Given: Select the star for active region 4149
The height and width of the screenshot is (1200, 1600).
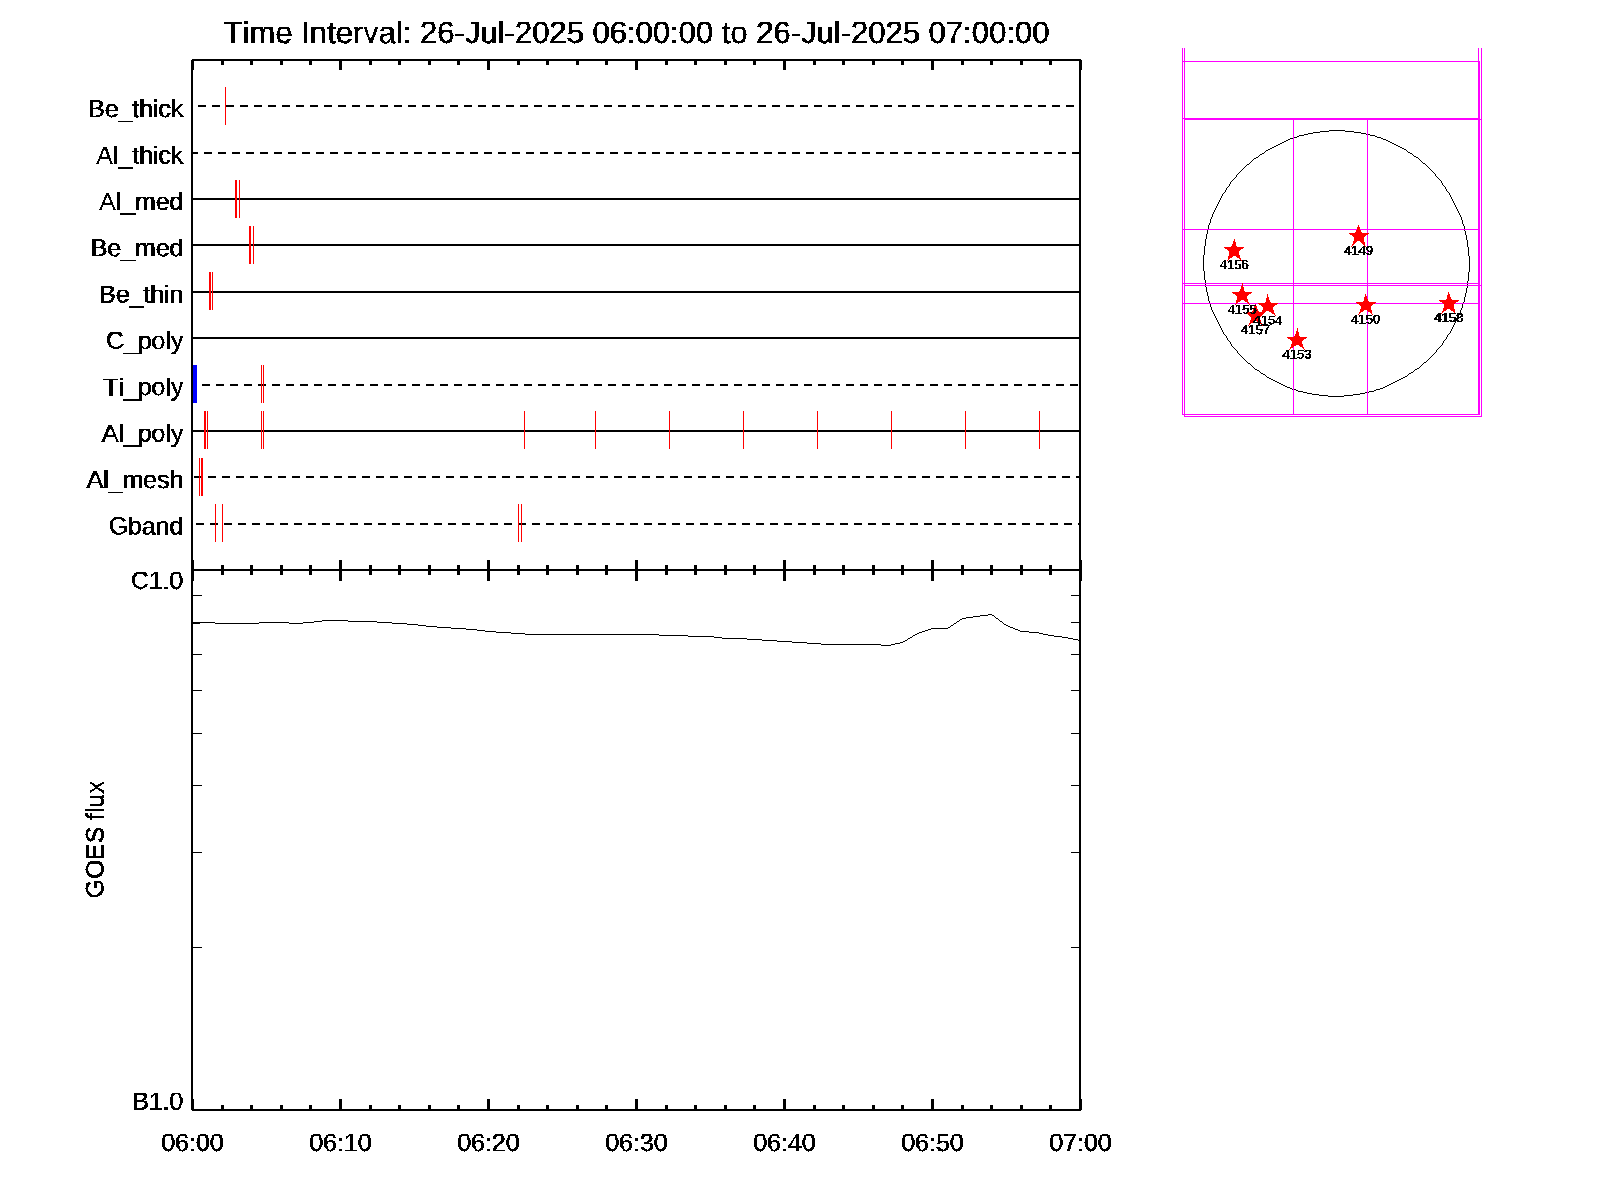Looking at the screenshot, I should [x=1358, y=236].
